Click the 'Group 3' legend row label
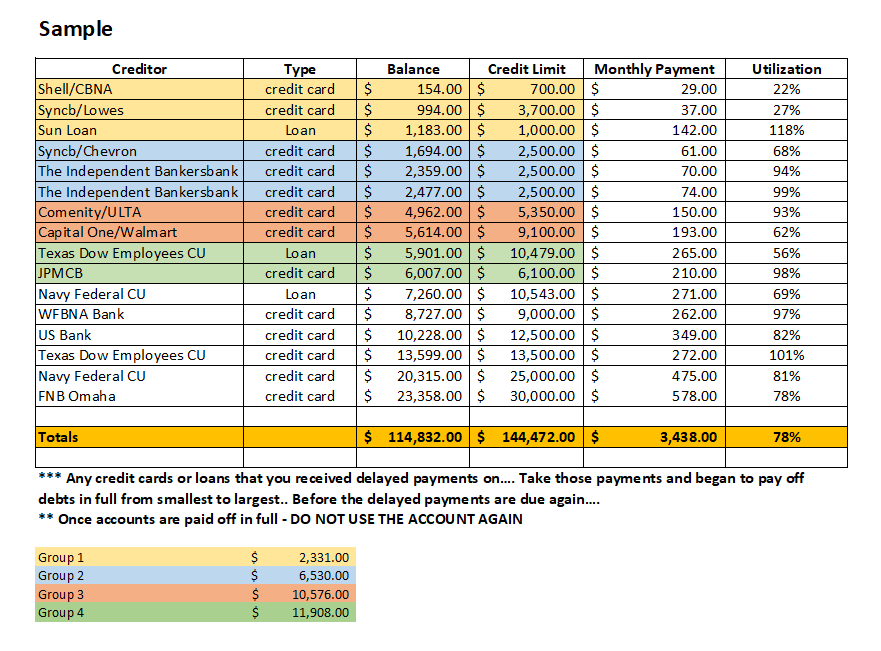Viewport: 881px width, 651px height. [61, 594]
